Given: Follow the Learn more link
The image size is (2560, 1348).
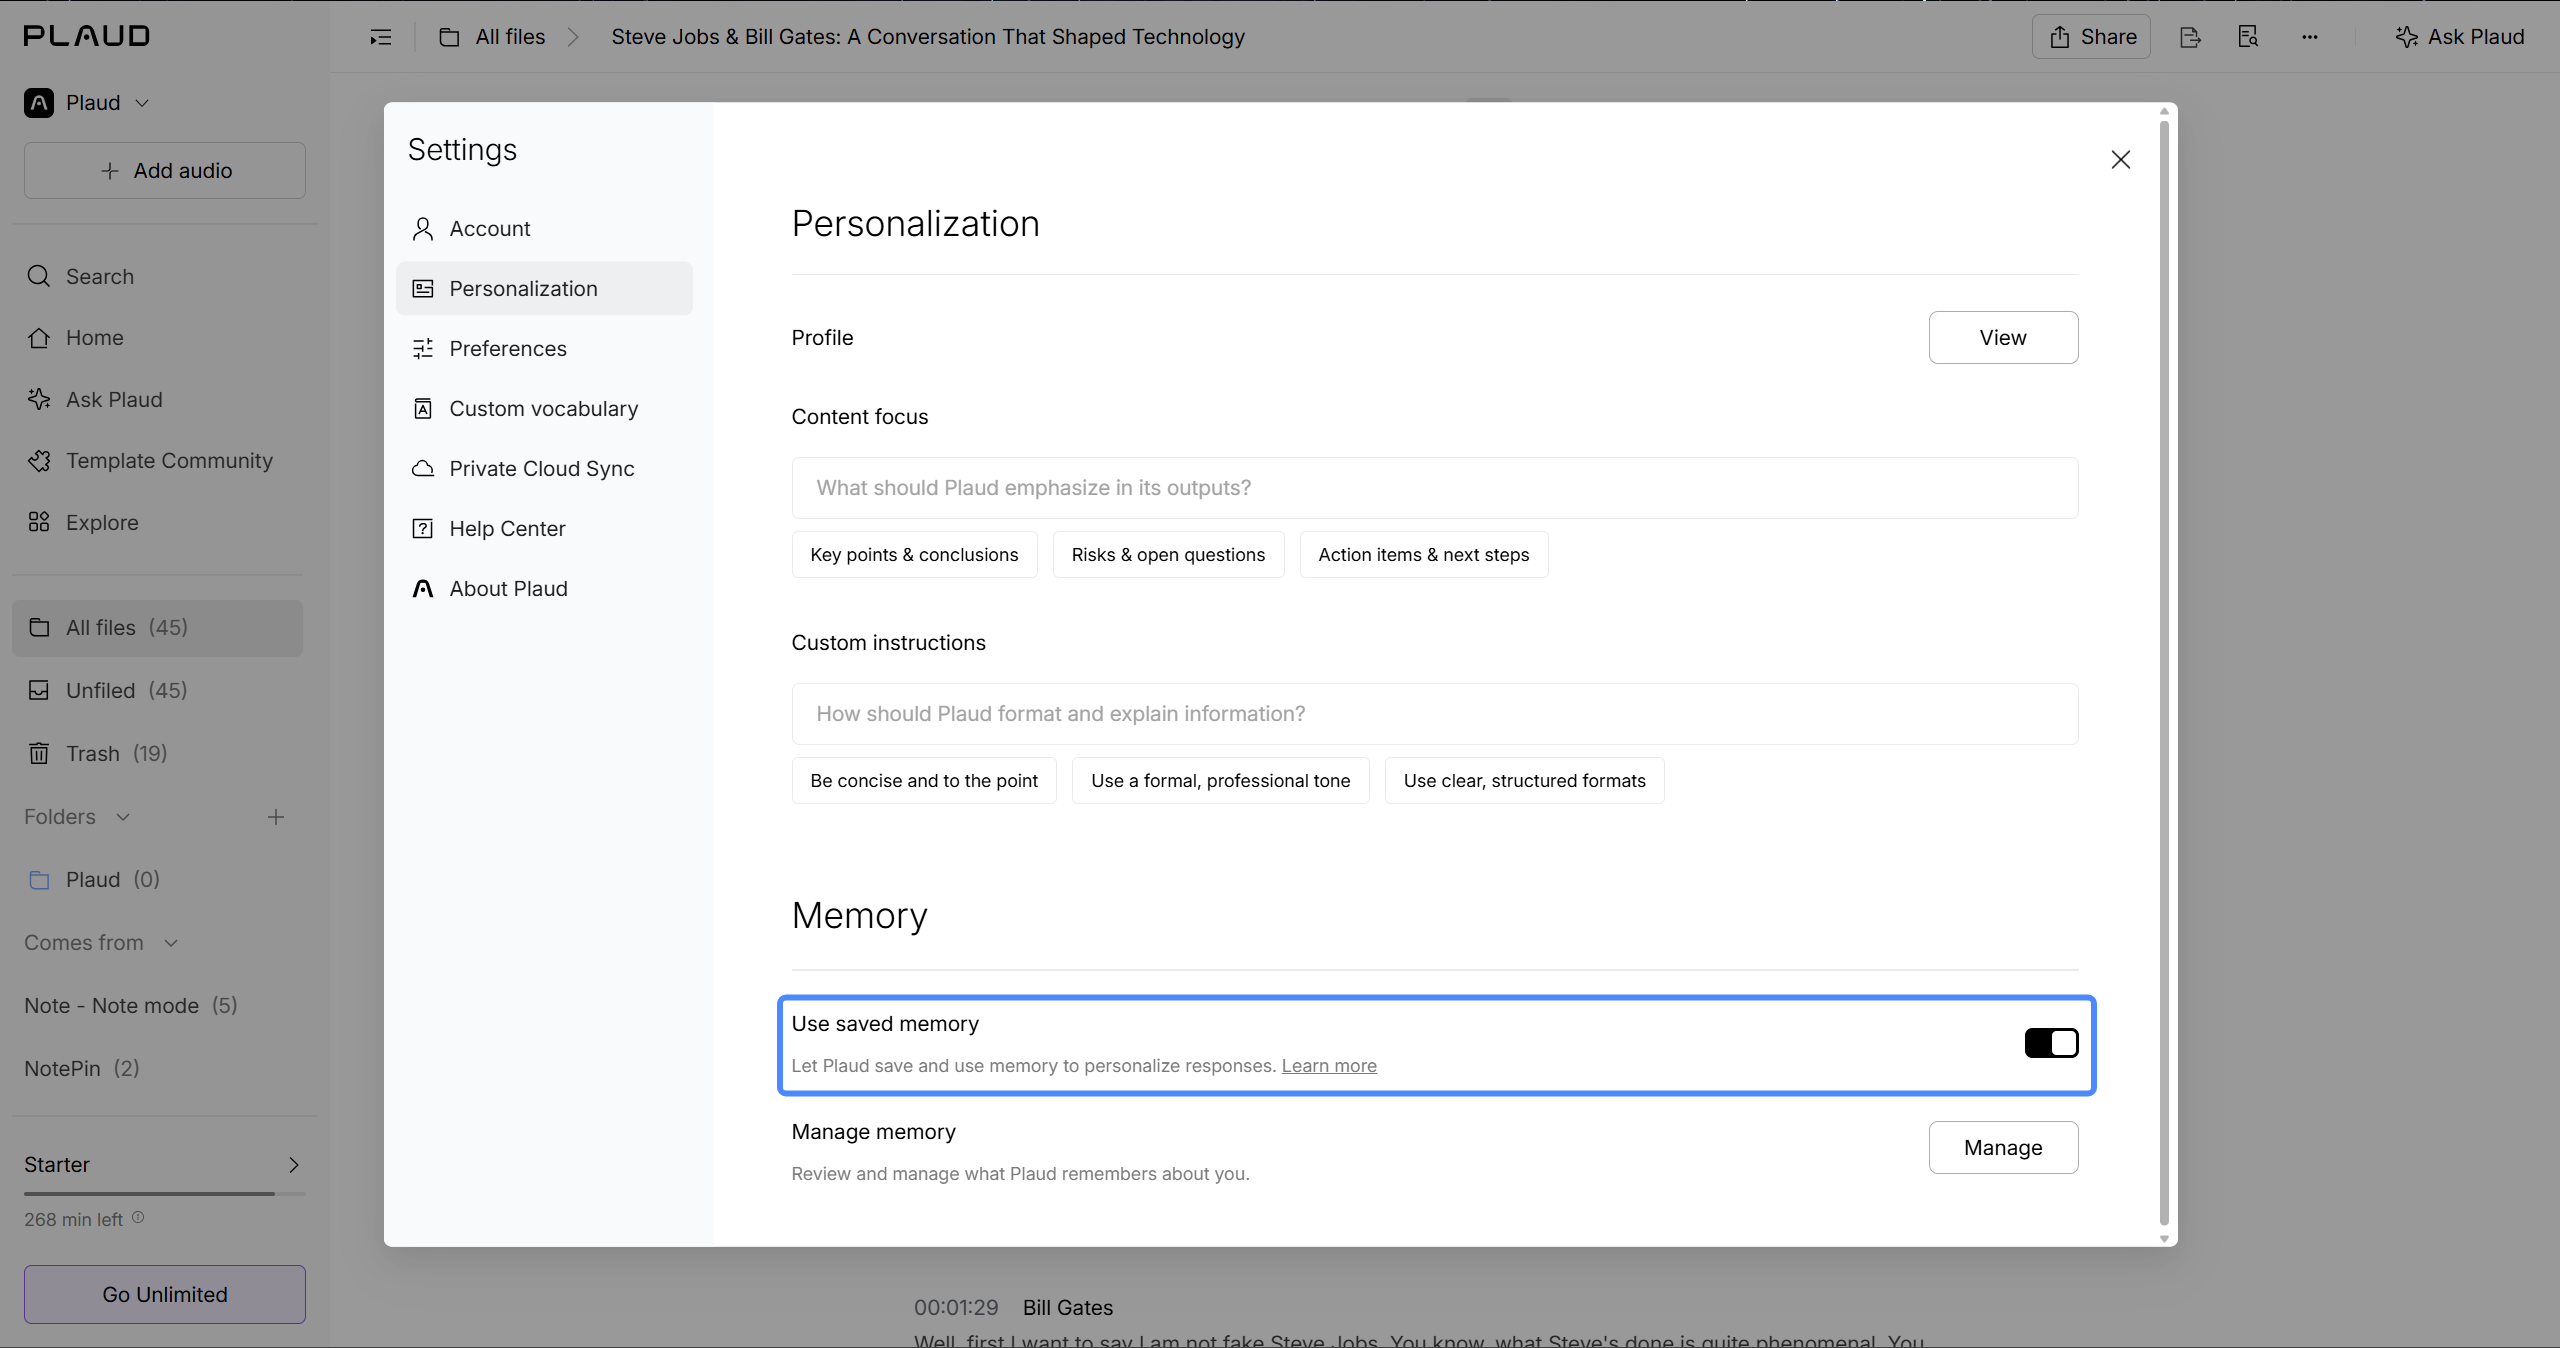Looking at the screenshot, I should [x=1329, y=1066].
